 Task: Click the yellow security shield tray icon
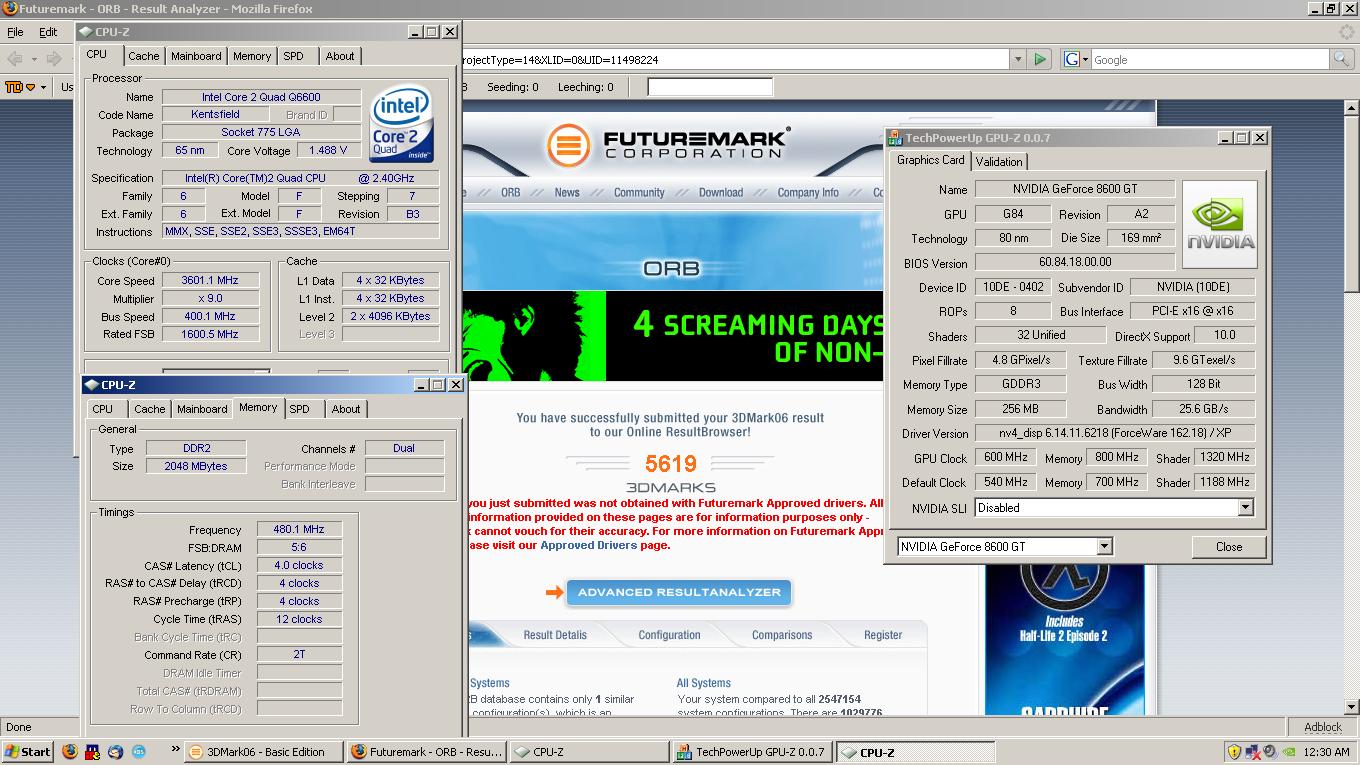point(1234,752)
